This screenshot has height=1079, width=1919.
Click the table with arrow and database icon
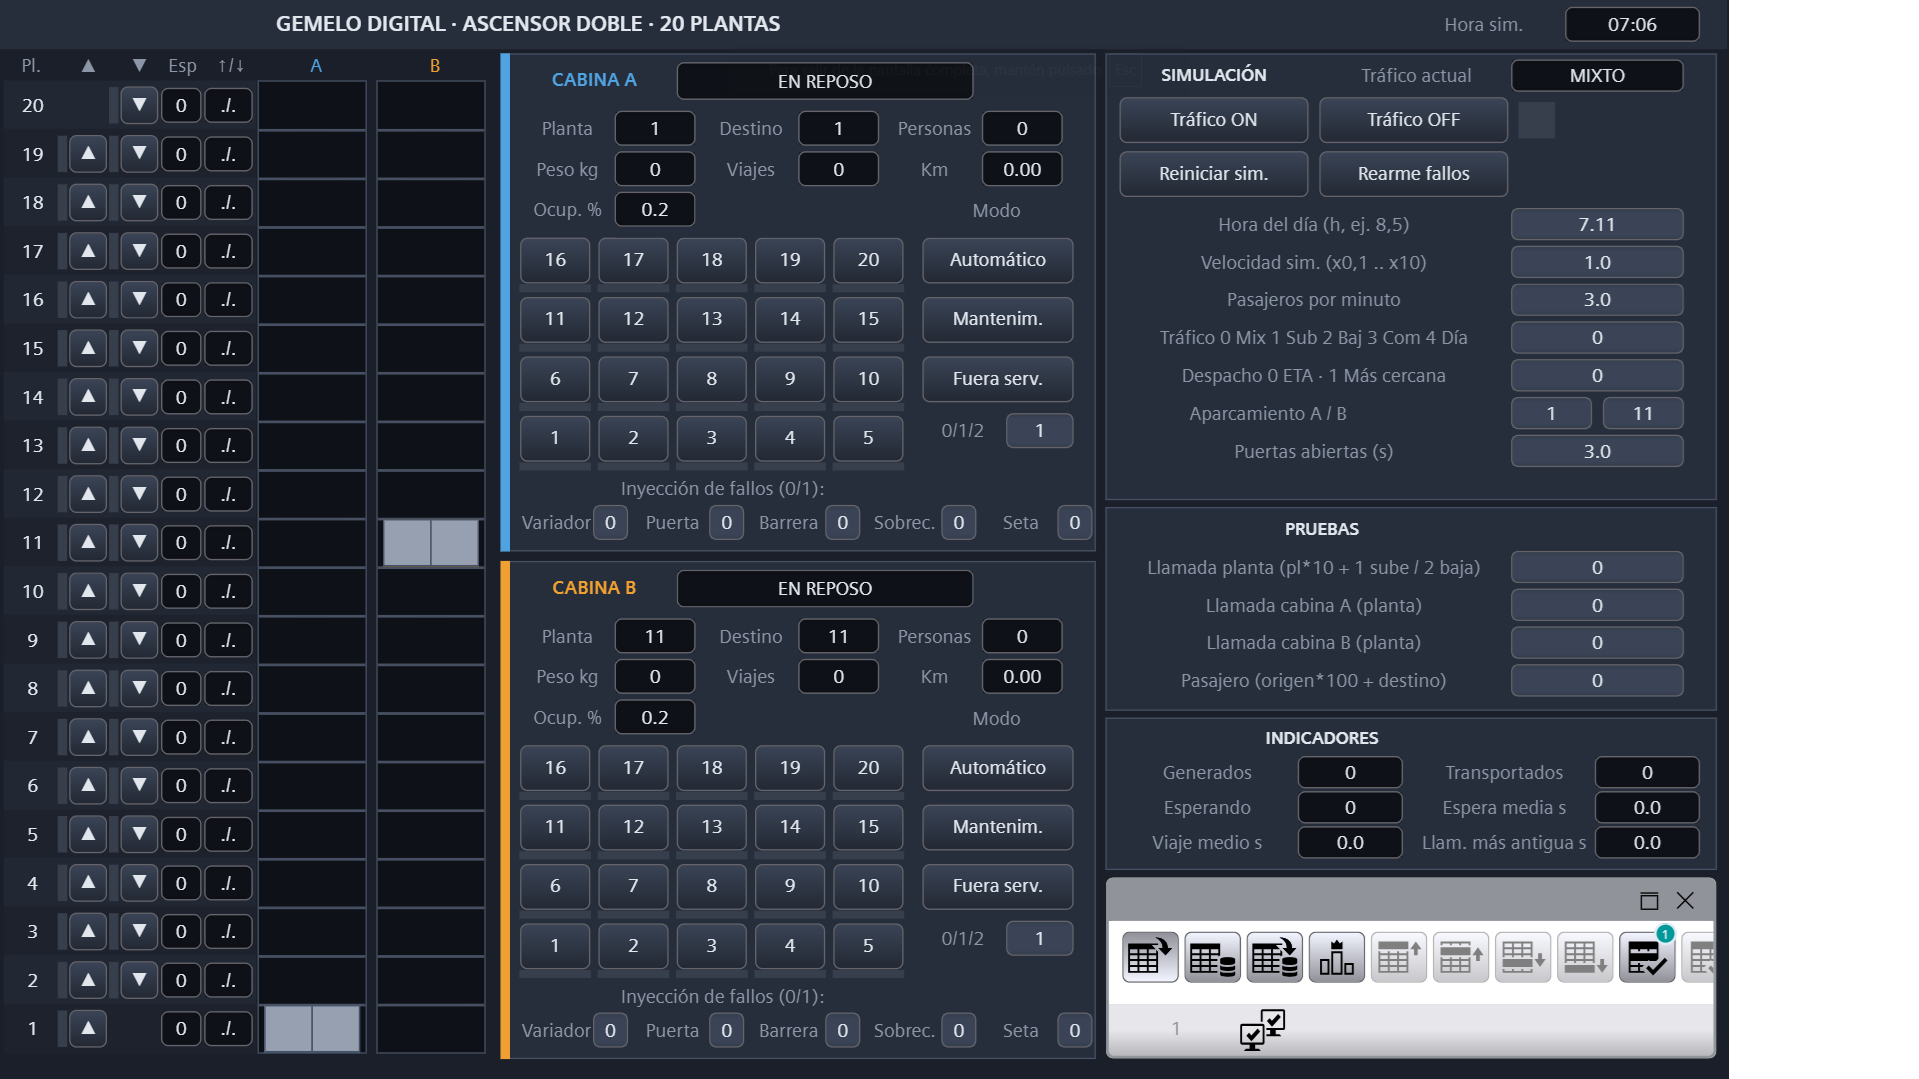(1274, 958)
